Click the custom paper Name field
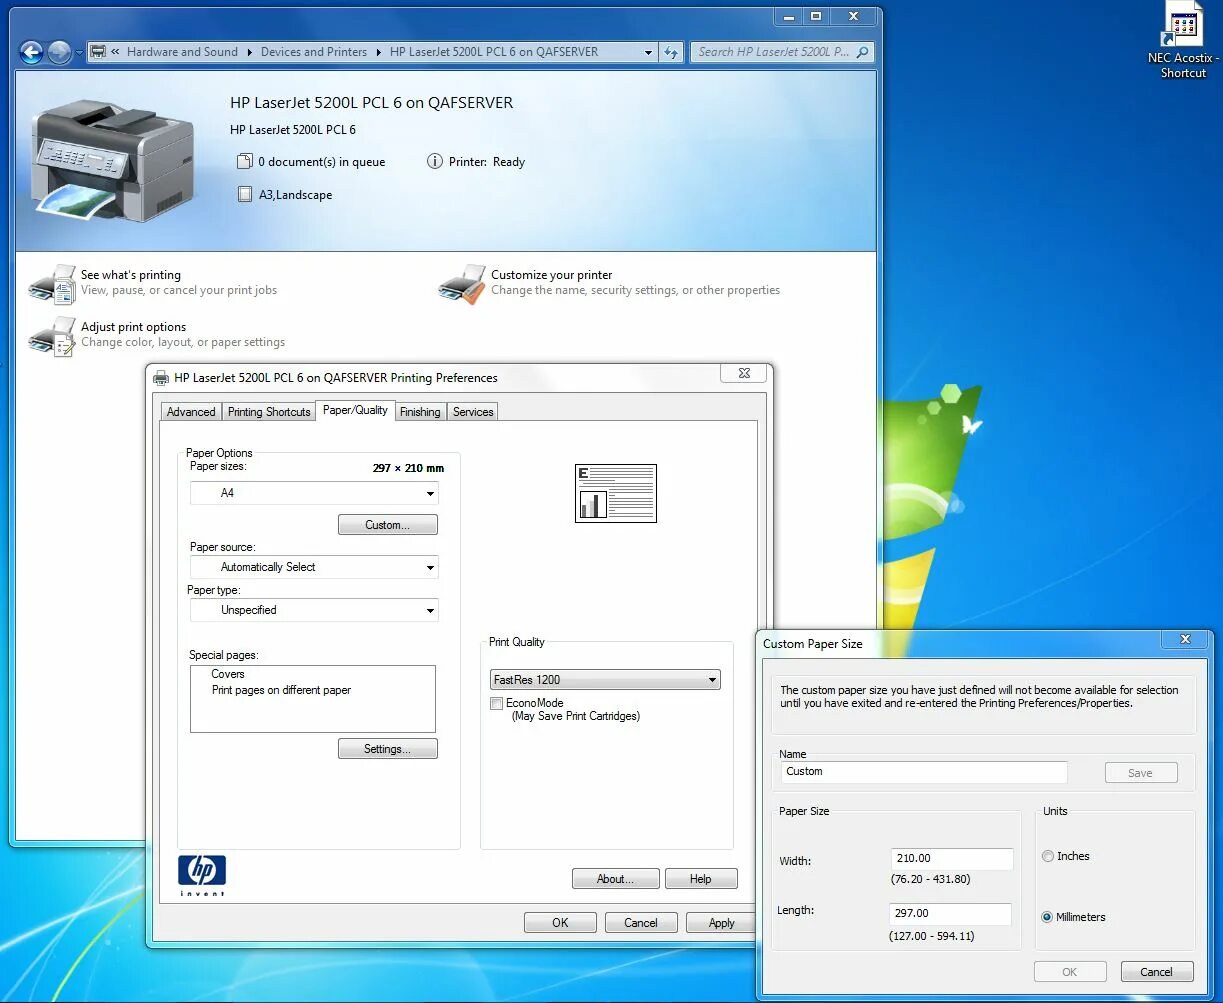1223x1003 pixels. pyautogui.click(x=925, y=772)
